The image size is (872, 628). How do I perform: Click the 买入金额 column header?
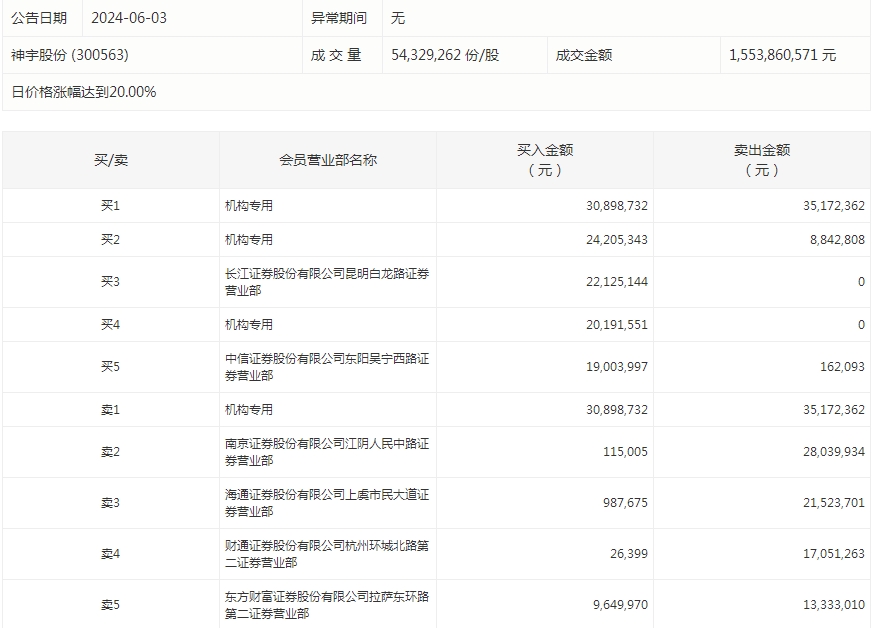tap(545, 160)
